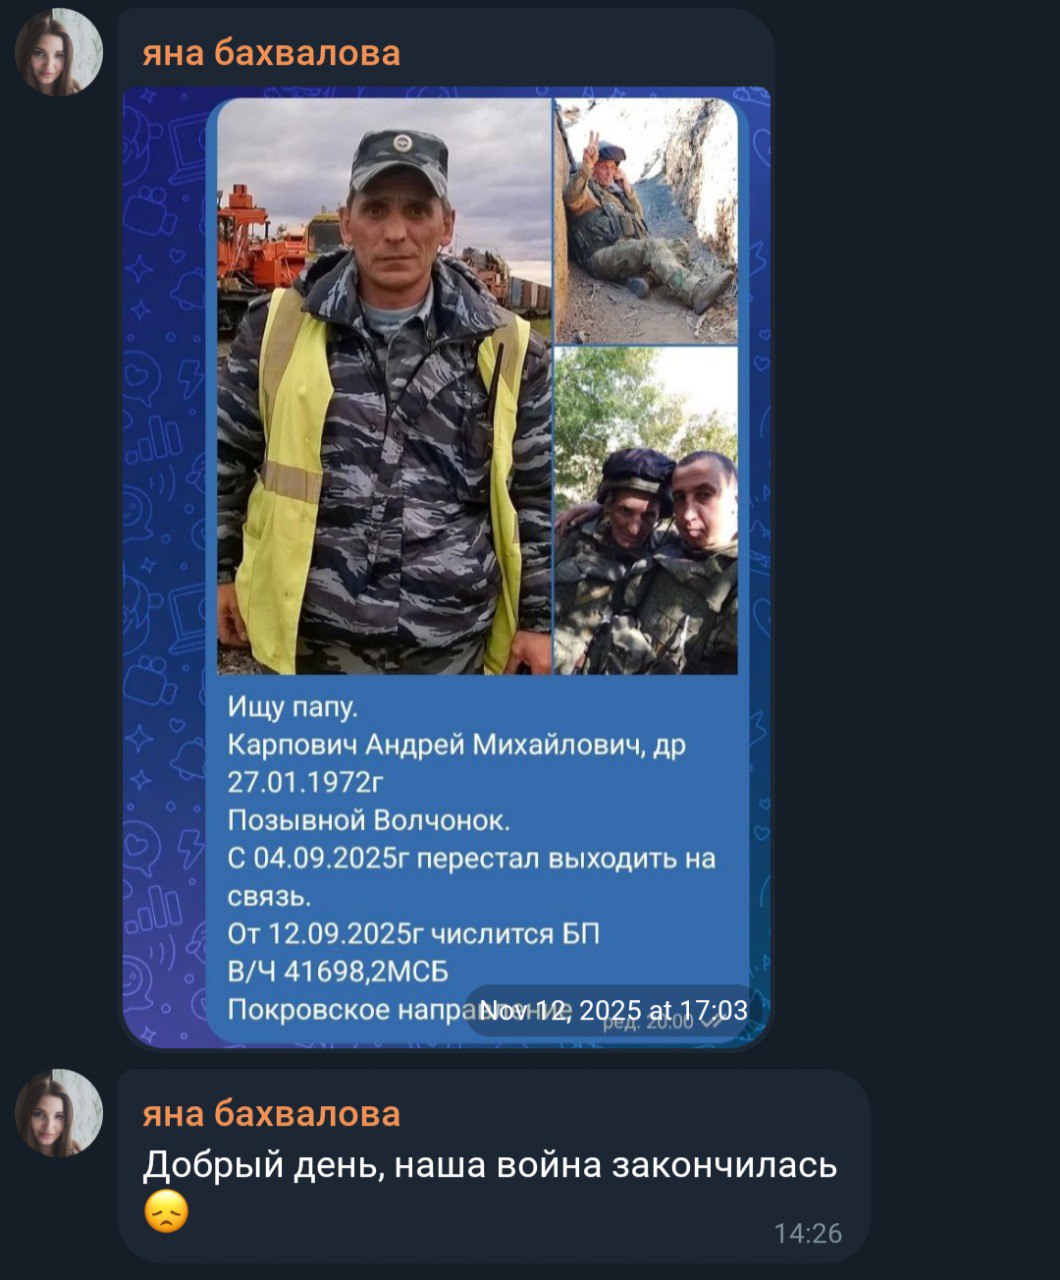The image size is (1060, 1280).
Task: Click the double checkmark read-status icon
Action: click(711, 1021)
